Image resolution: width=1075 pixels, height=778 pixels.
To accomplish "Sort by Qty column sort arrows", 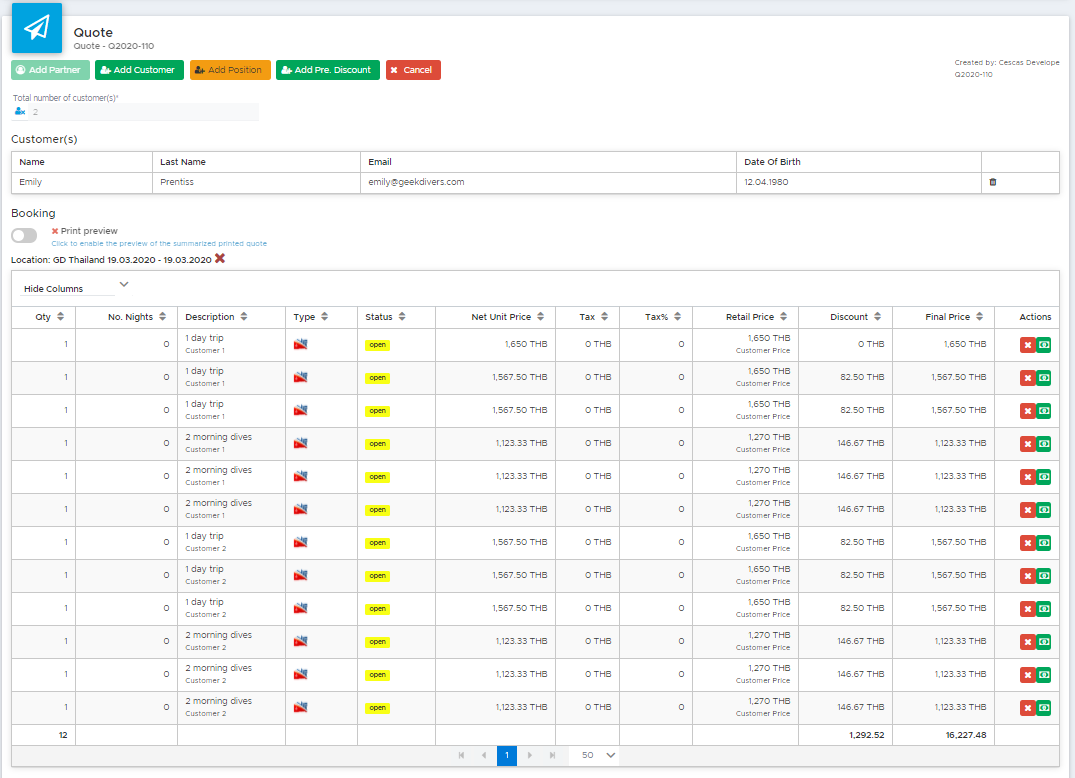I will 60,317.
